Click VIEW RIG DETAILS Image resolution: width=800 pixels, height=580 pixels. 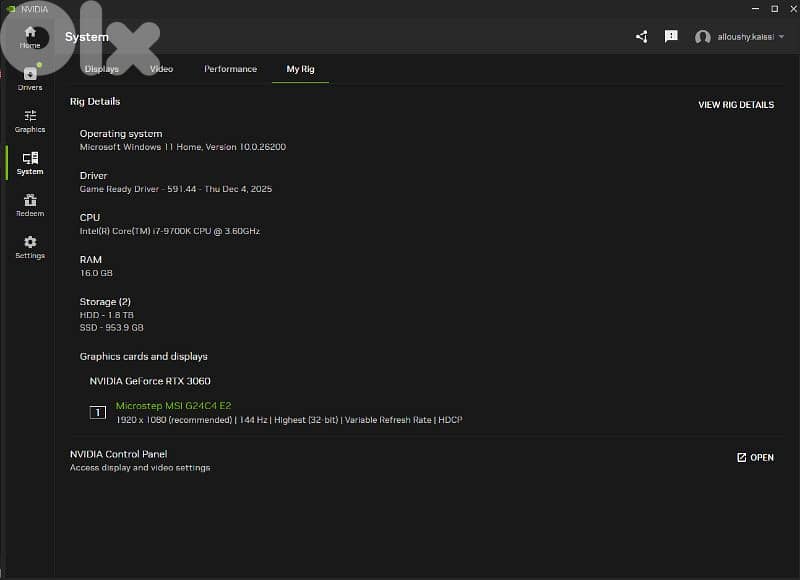[x=736, y=104]
